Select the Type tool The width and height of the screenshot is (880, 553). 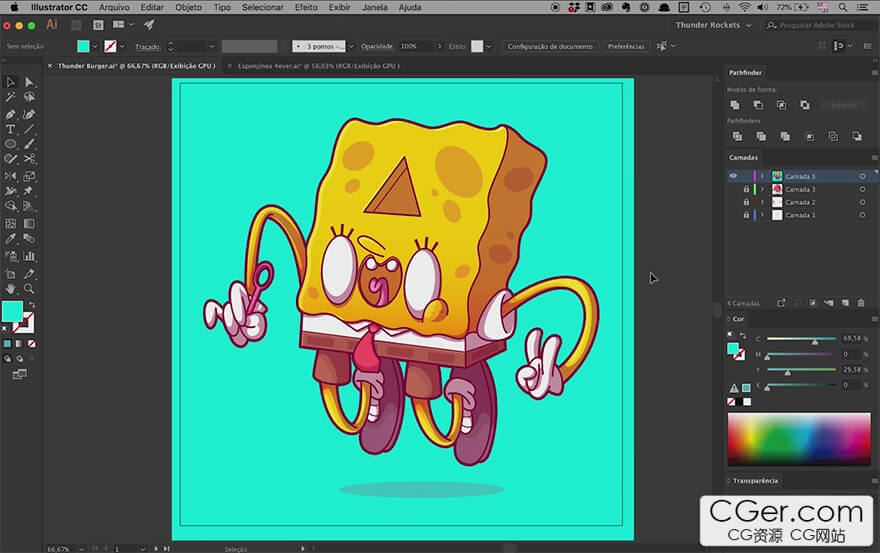[10, 129]
